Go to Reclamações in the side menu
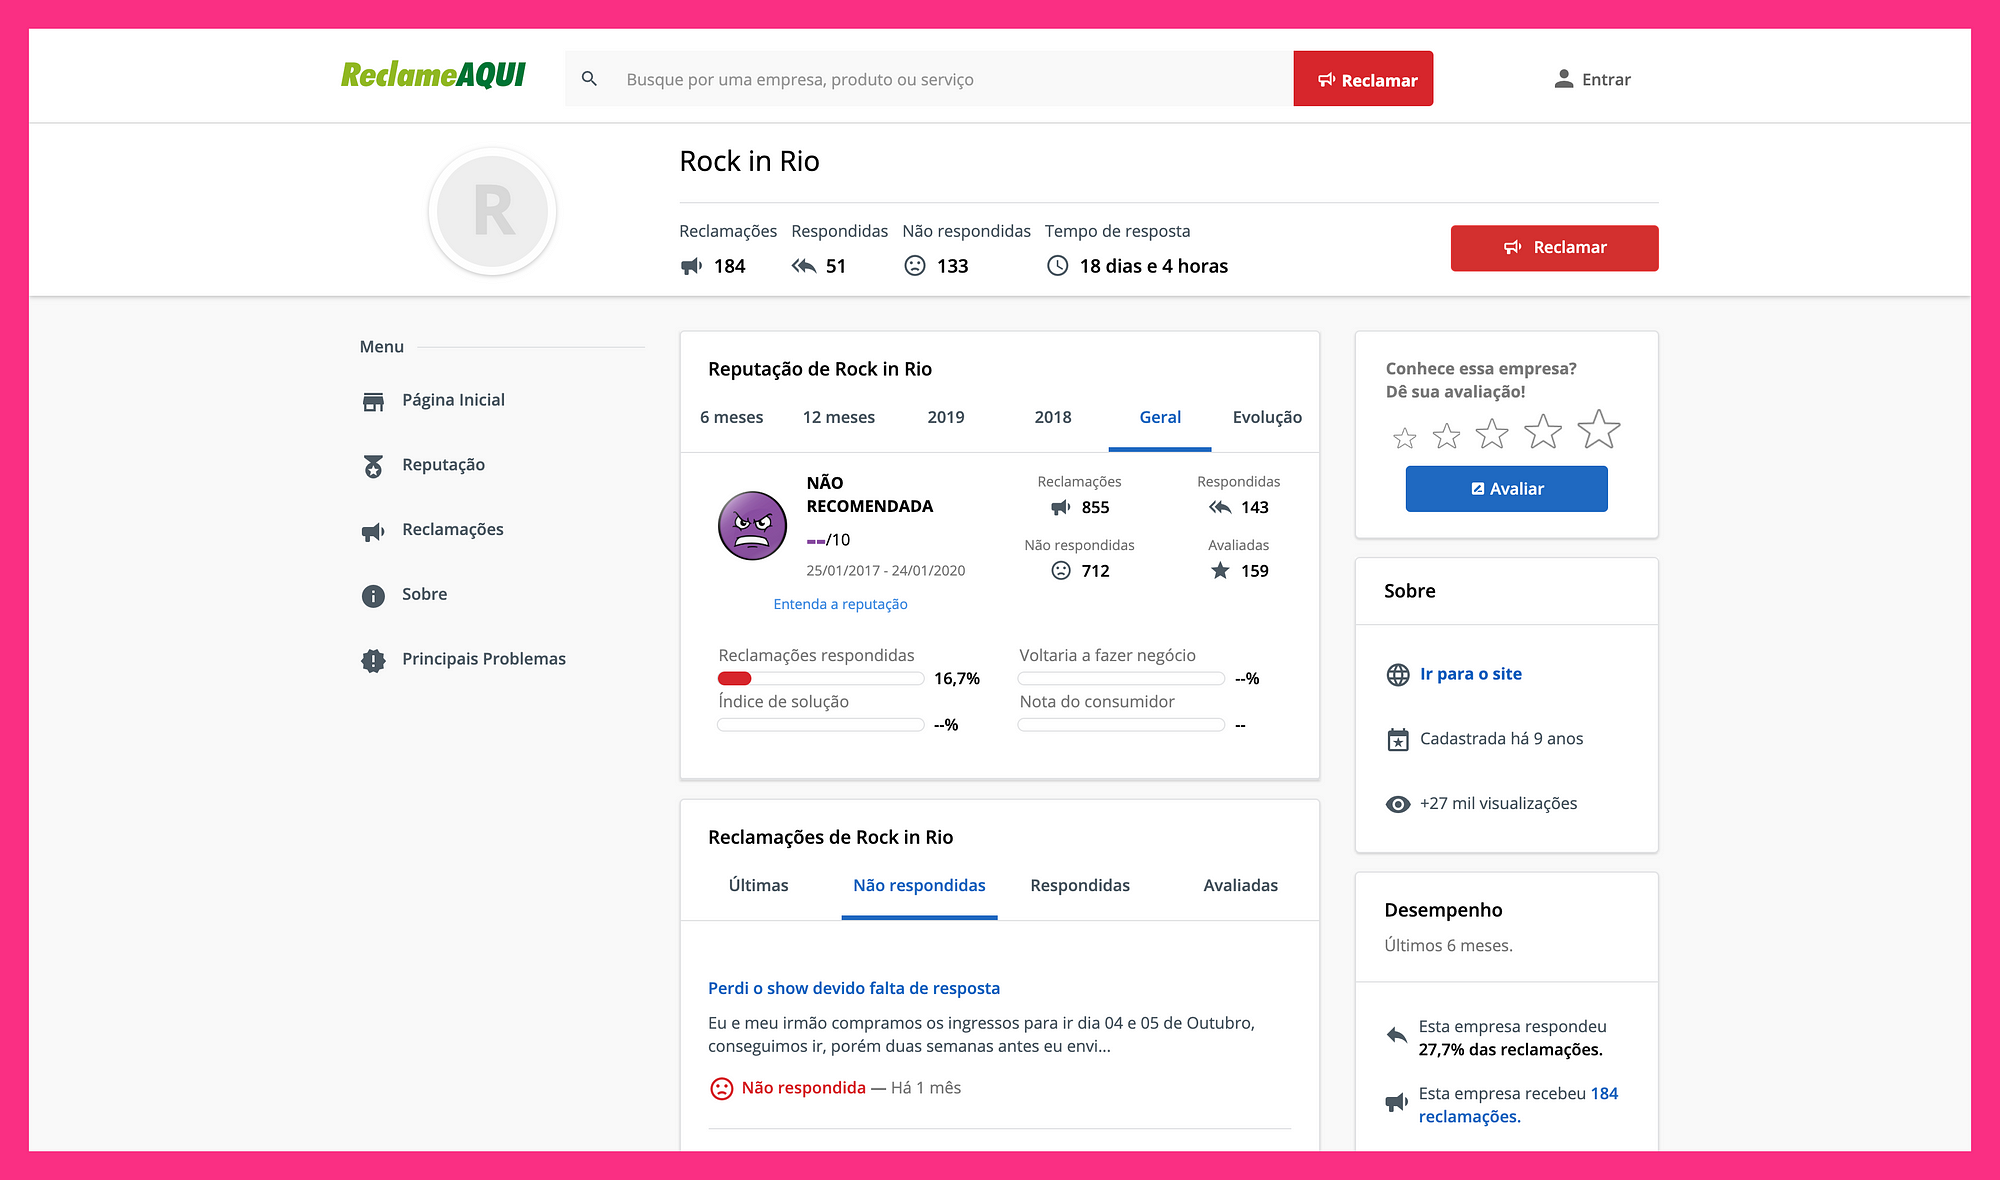This screenshot has height=1180, width=2000. coord(453,530)
